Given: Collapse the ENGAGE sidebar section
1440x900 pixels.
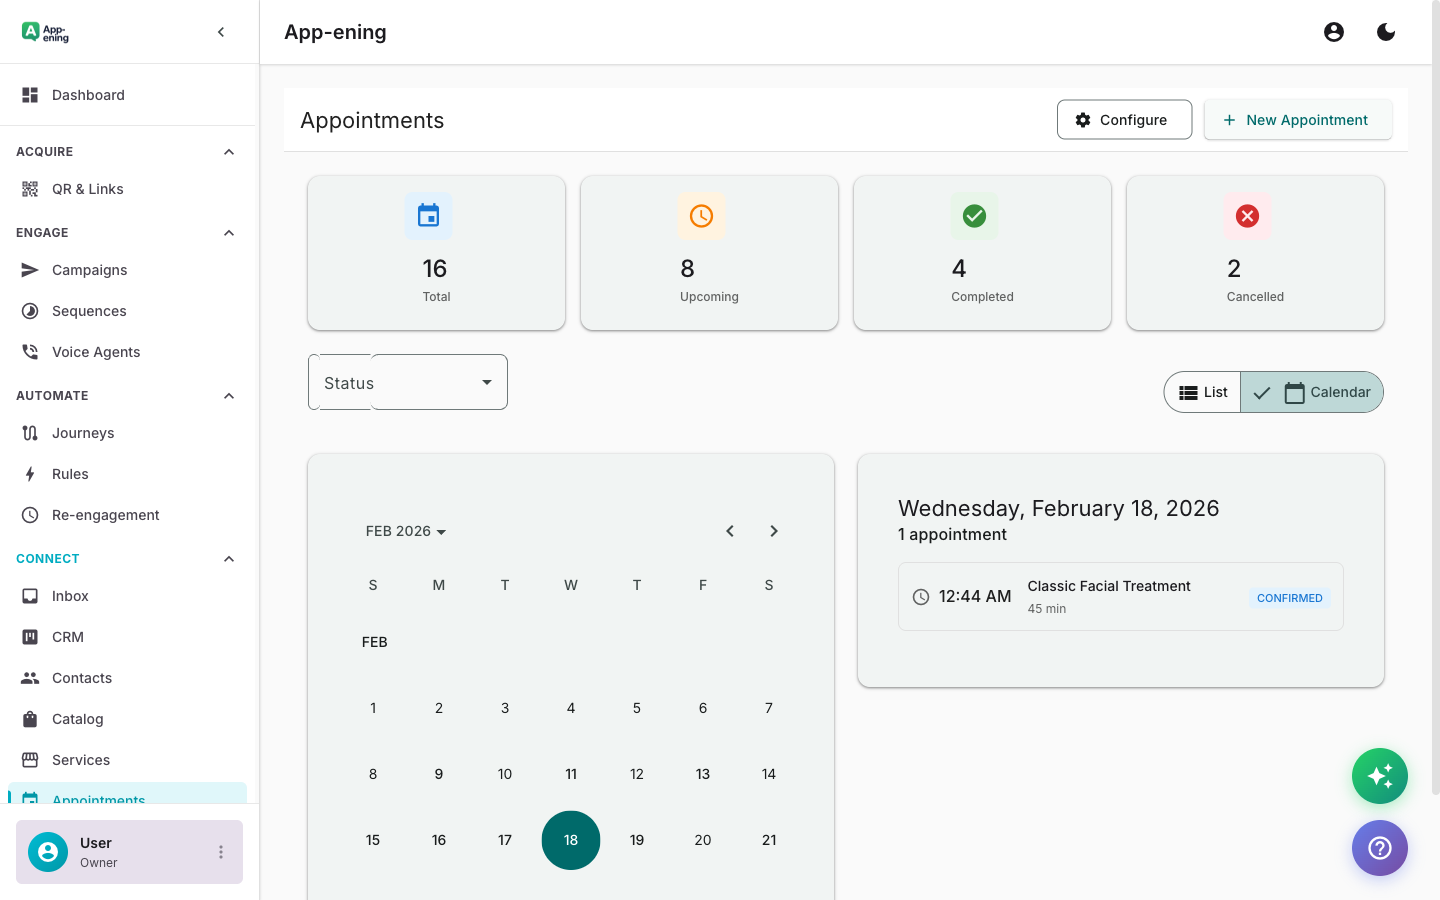Looking at the screenshot, I should click(x=229, y=232).
